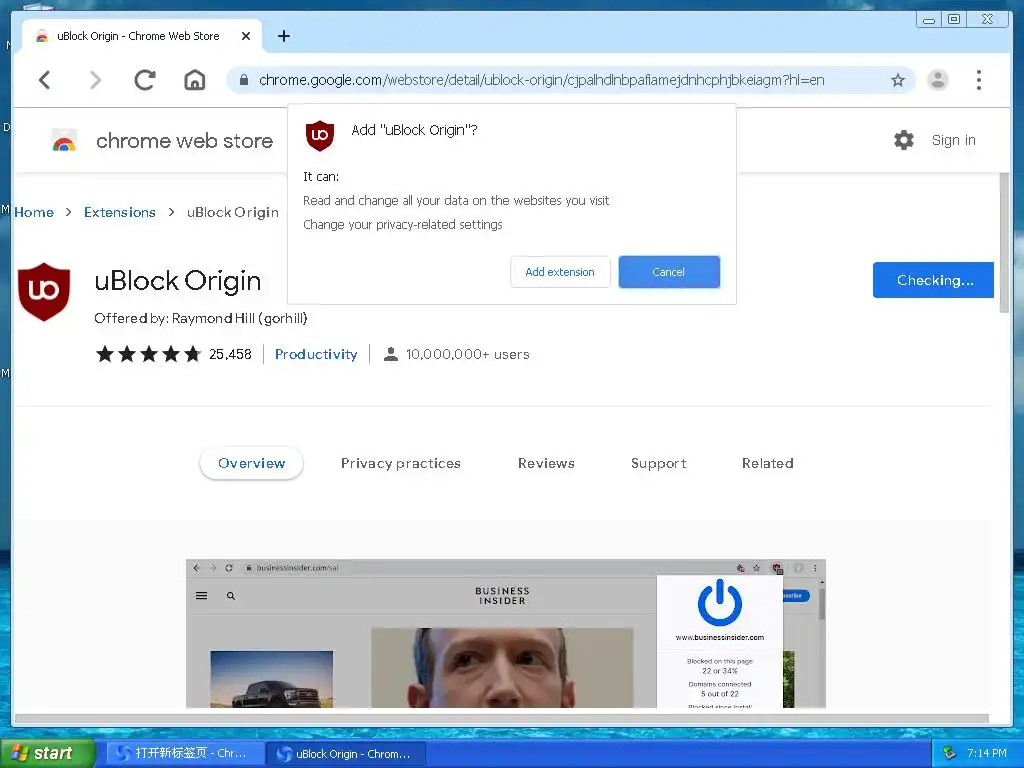
Task: Click the system tray network icon
Action: [950, 753]
